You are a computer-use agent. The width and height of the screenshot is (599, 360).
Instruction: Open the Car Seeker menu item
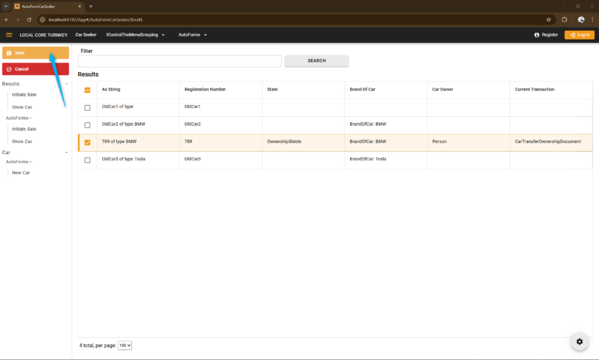pyautogui.click(x=86, y=35)
